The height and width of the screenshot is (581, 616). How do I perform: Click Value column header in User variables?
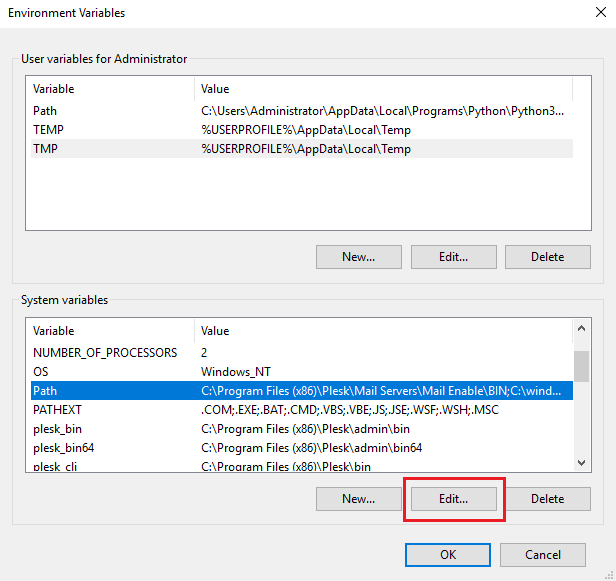click(380, 89)
